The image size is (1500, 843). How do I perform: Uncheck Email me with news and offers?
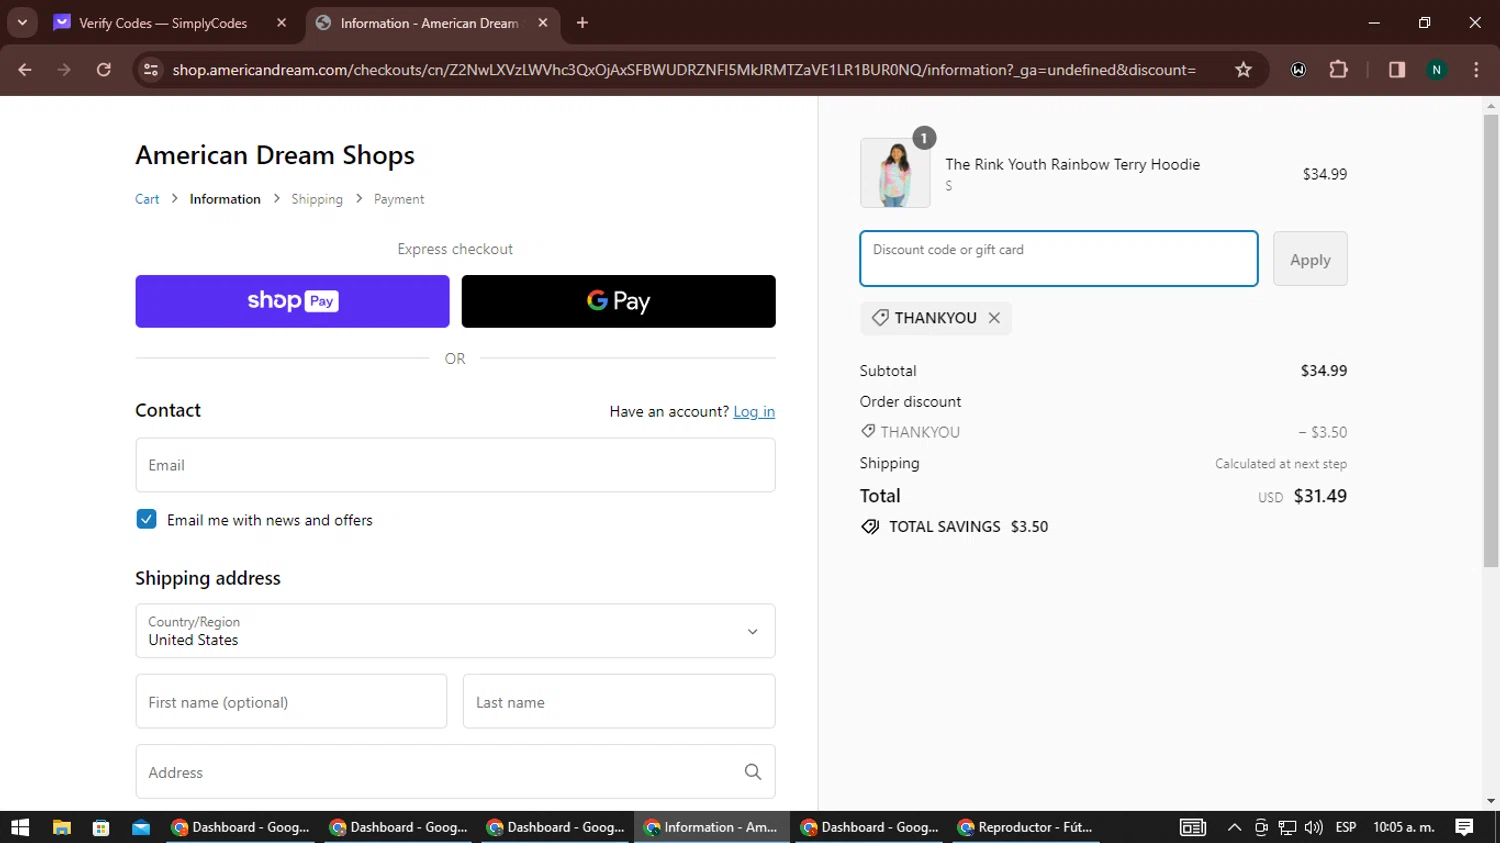[146, 519]
